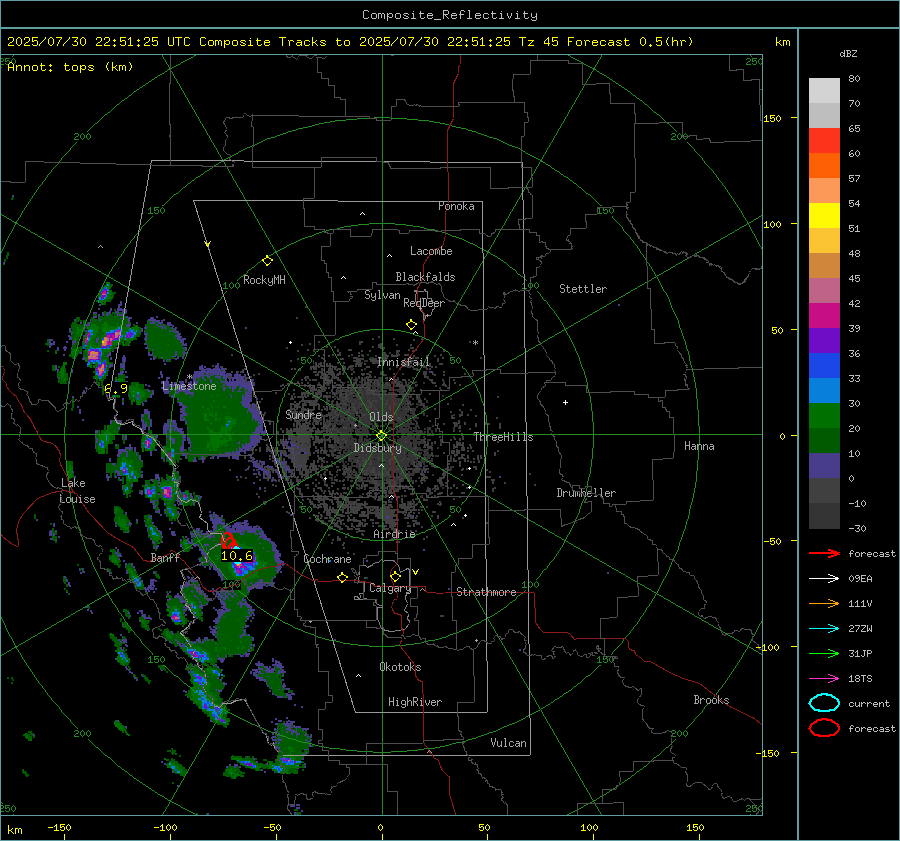Click the Banff label

click(165, 557)
